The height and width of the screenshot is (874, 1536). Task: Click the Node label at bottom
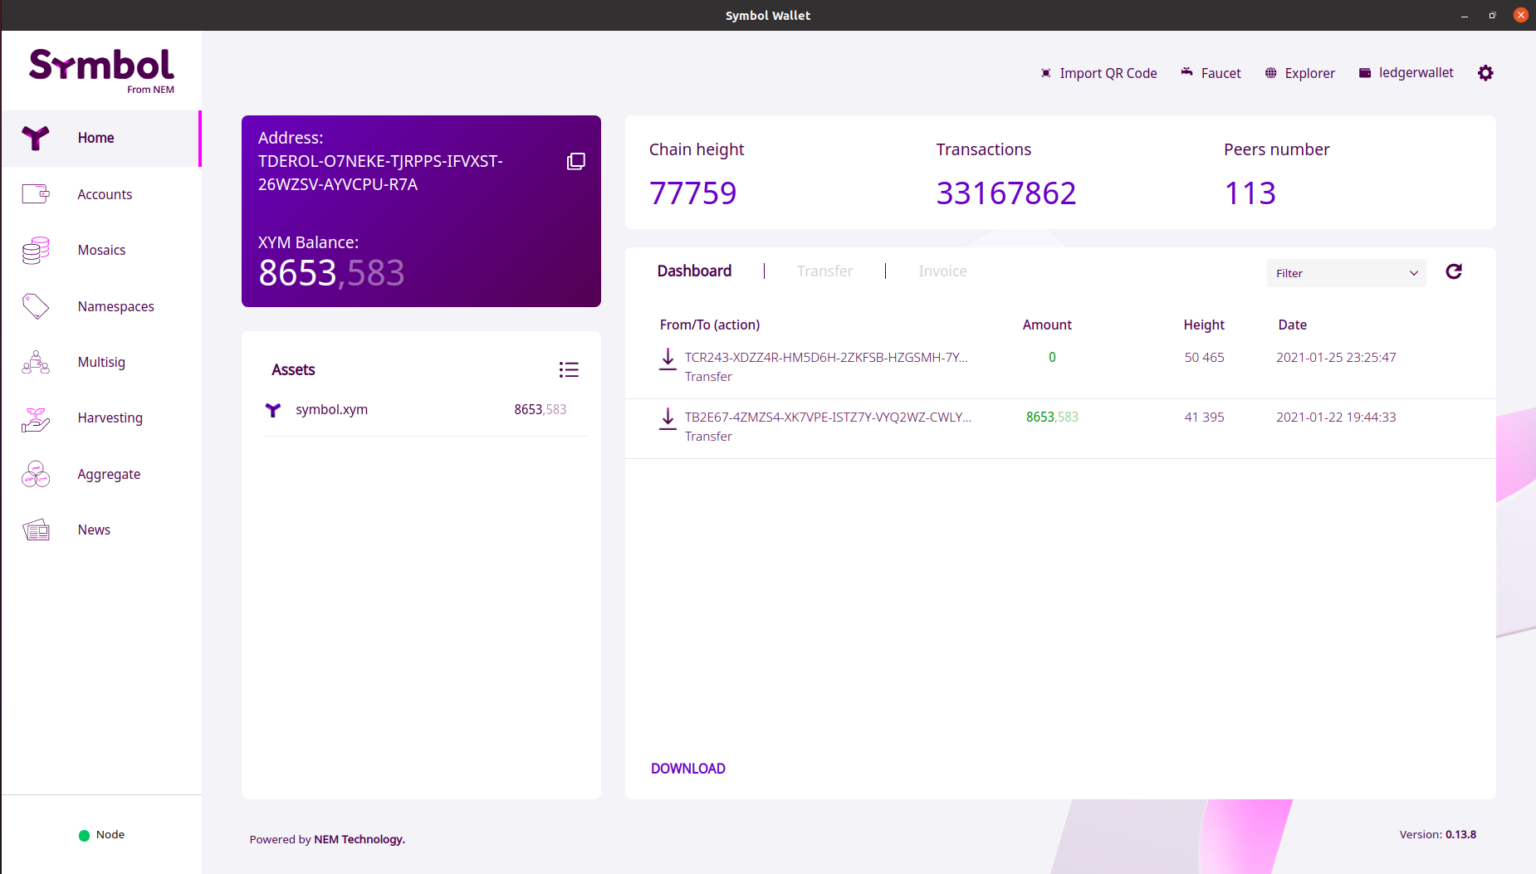click(x=110, y=835)
